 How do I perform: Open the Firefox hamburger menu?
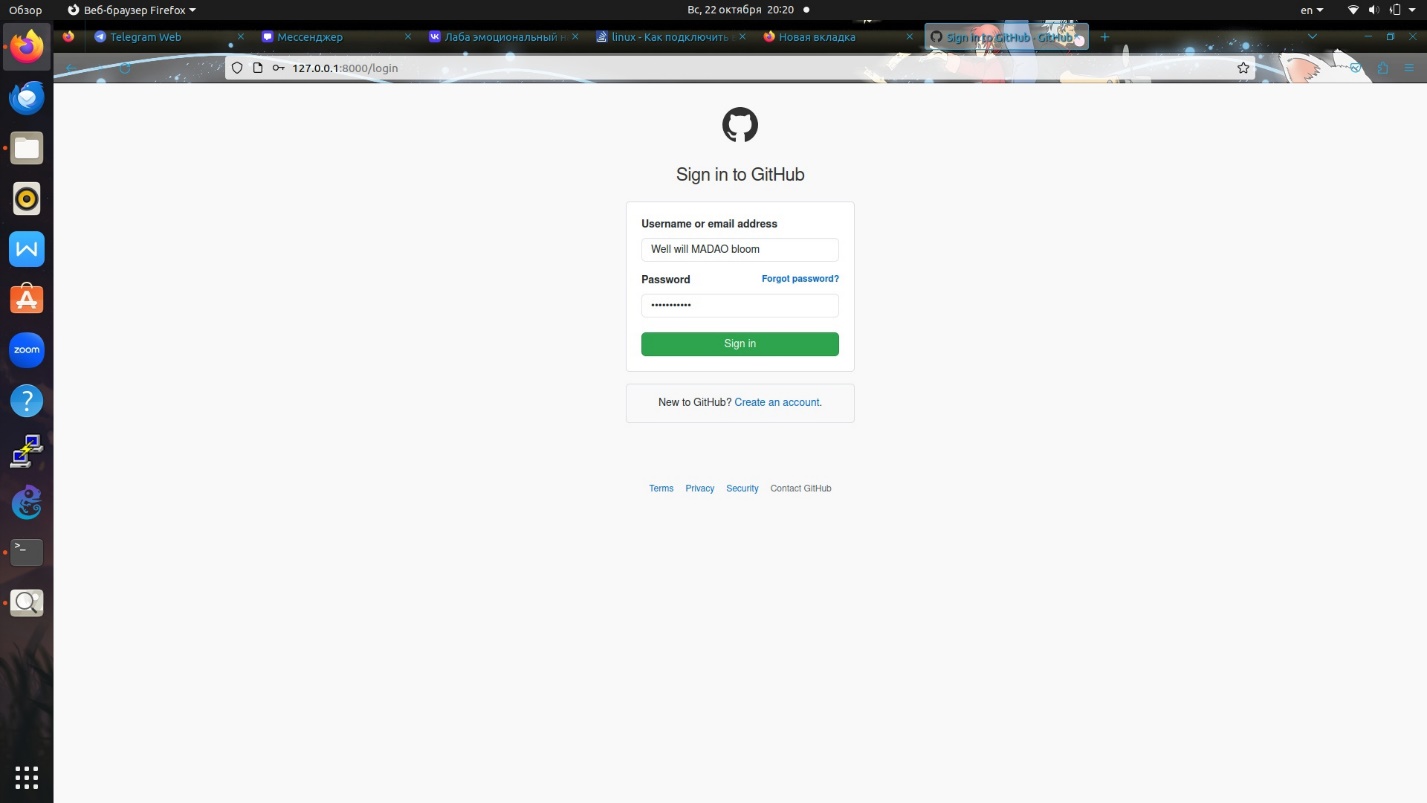(1409, 68)
